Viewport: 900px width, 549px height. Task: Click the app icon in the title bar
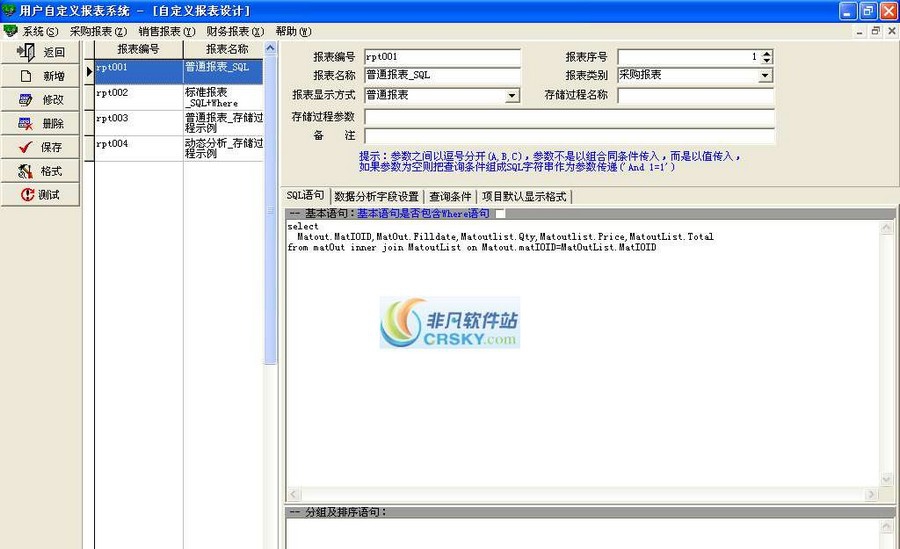point(9,10)
